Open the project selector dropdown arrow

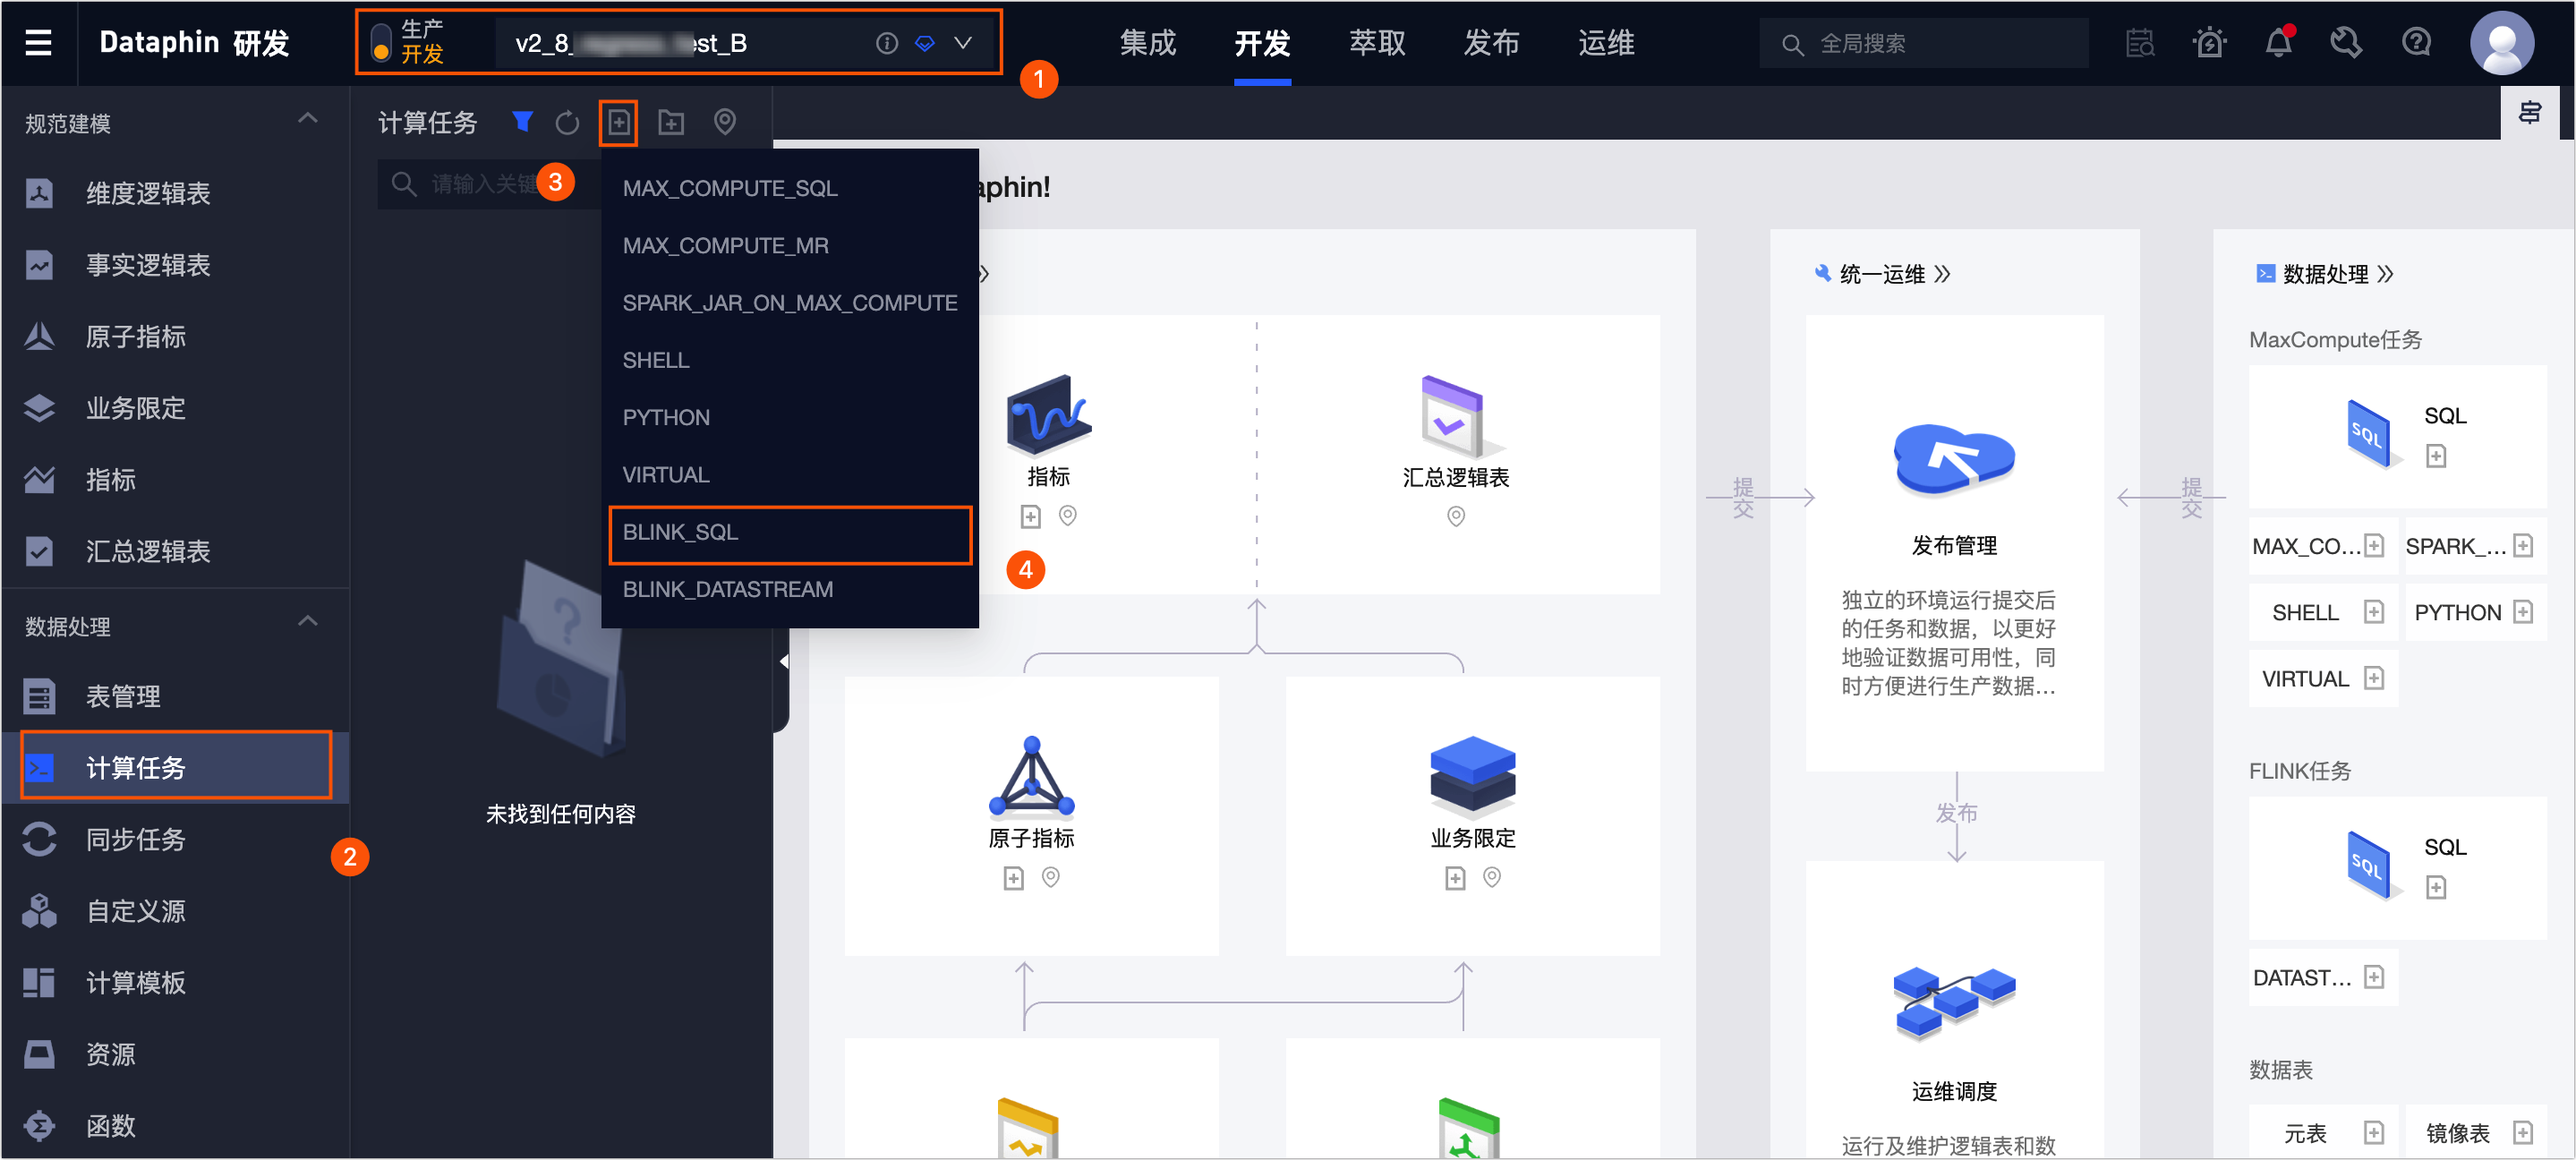pos(962,43)
